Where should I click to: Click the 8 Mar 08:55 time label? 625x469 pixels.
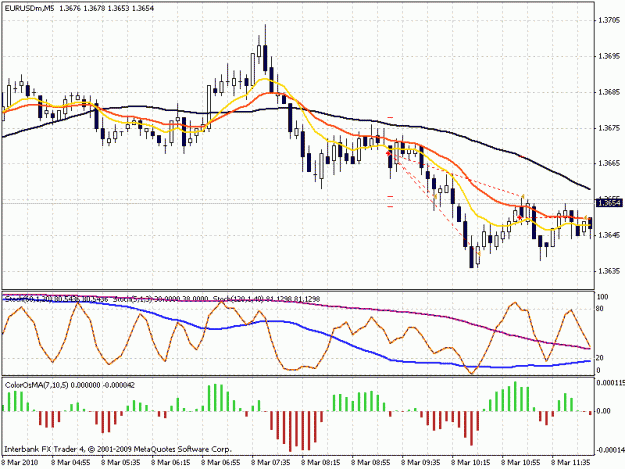371,462
